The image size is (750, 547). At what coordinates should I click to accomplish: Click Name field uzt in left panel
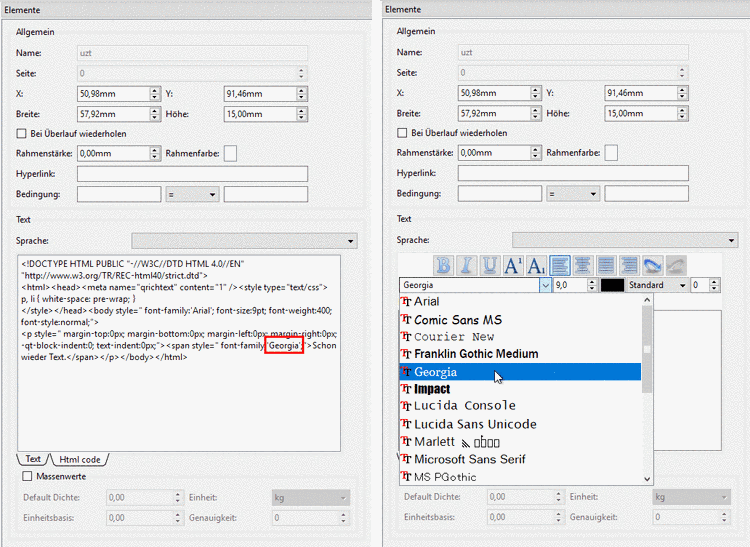(192, 53)
